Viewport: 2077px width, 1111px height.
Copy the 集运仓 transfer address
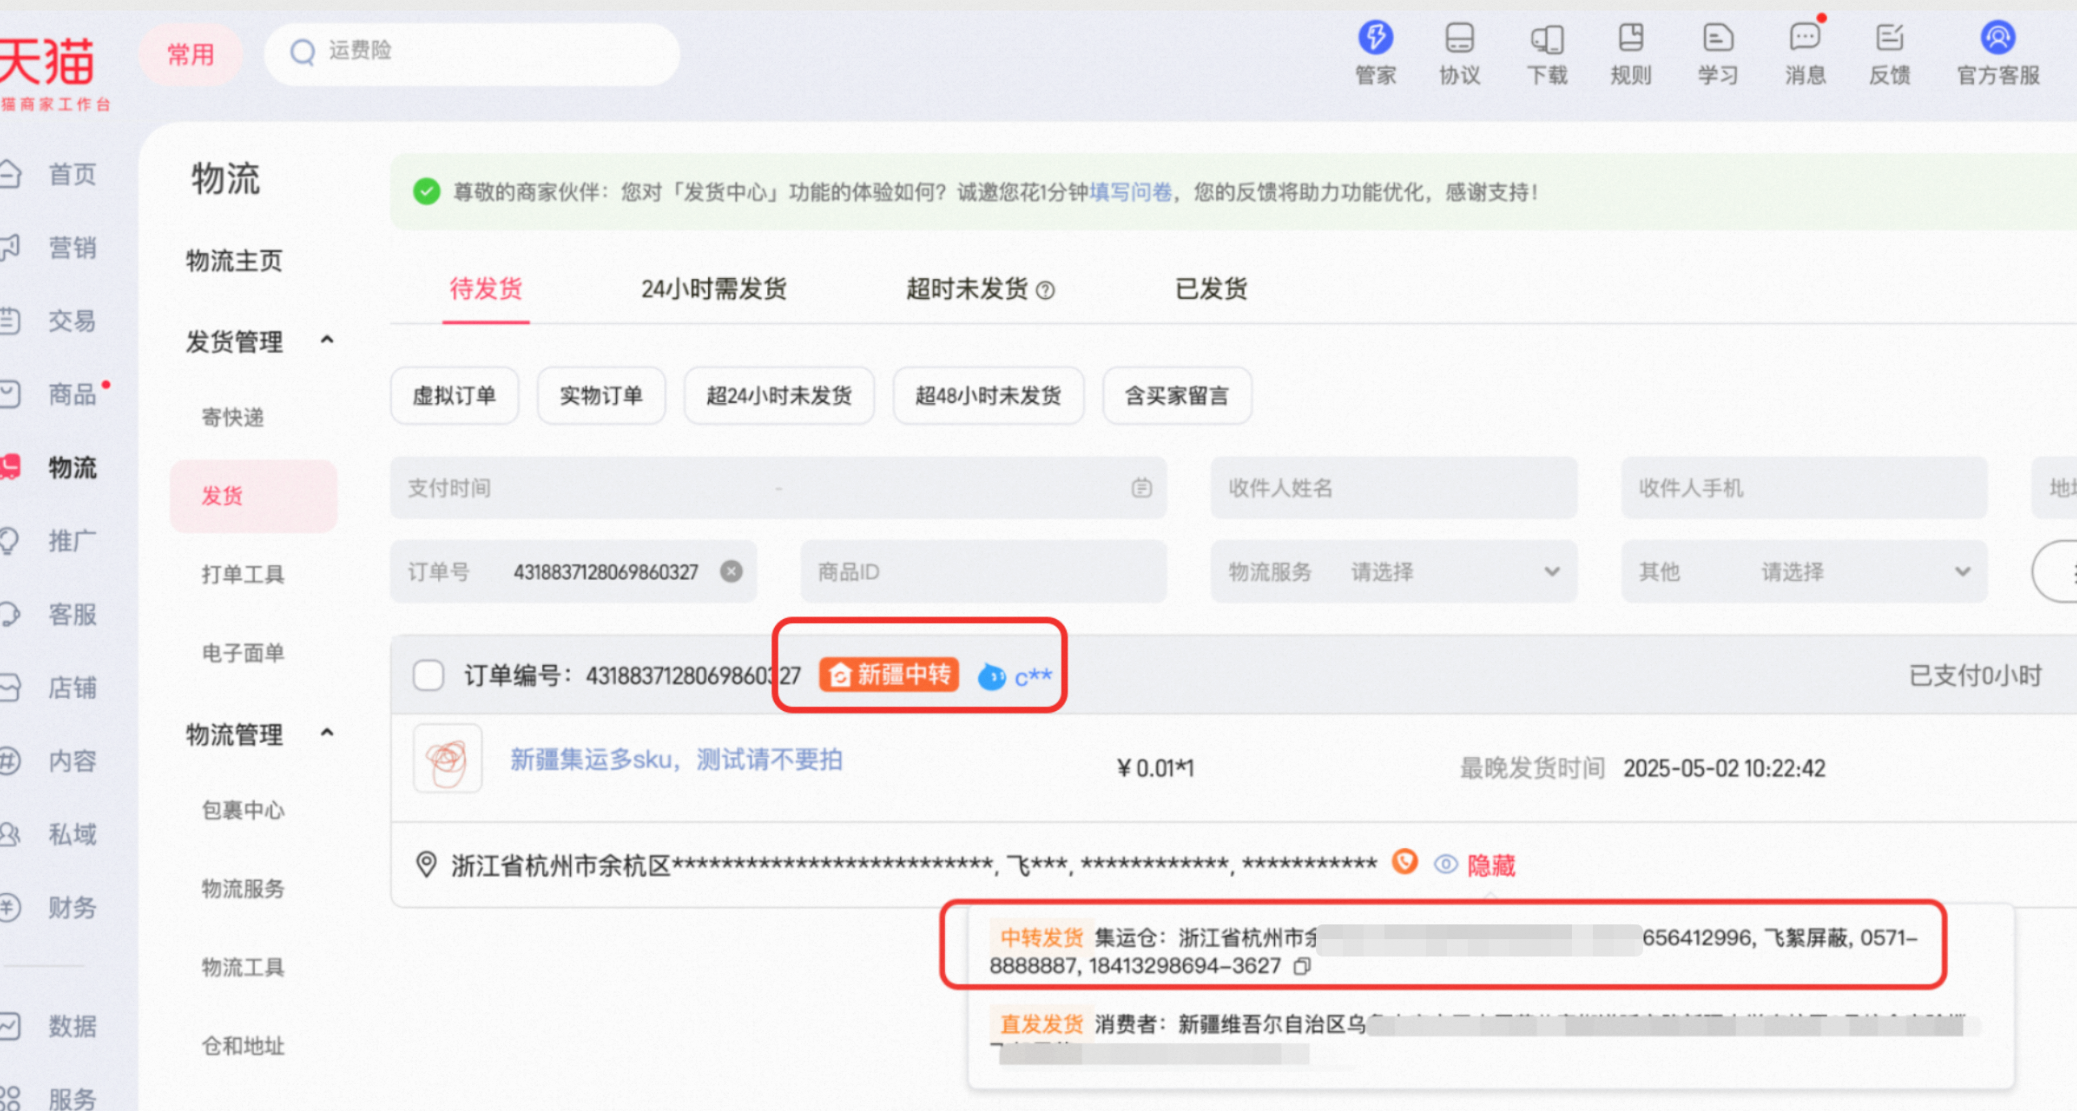[x=1301, y=966]
